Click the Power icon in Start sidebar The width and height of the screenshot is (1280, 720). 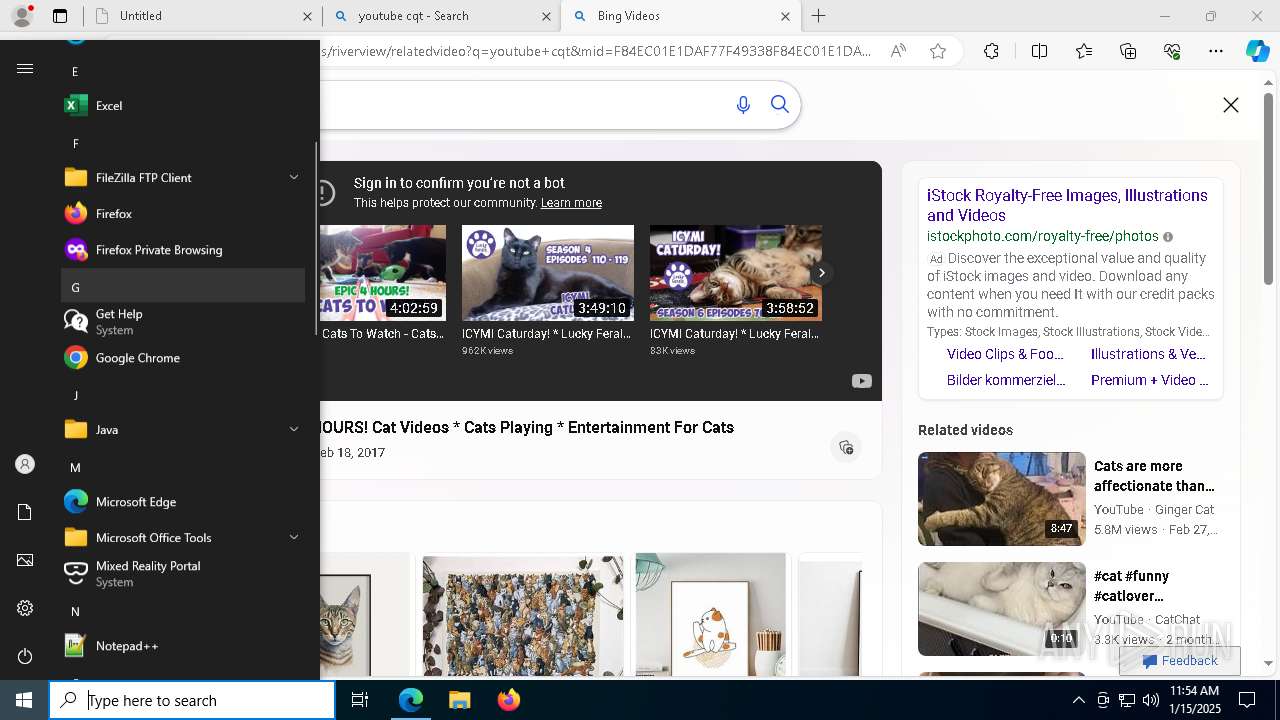pyautogui.click(x=25, y=656)
